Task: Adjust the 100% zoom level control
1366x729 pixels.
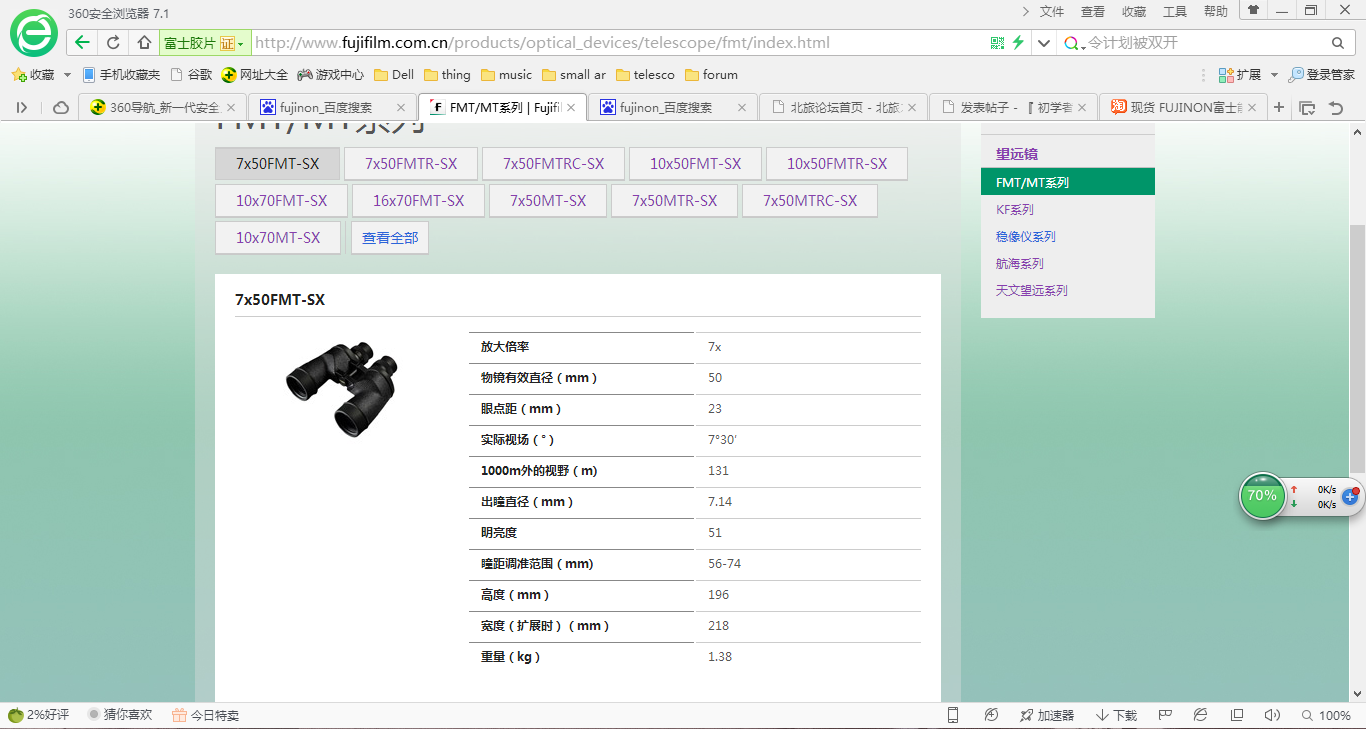Action: pos(1326,715)
